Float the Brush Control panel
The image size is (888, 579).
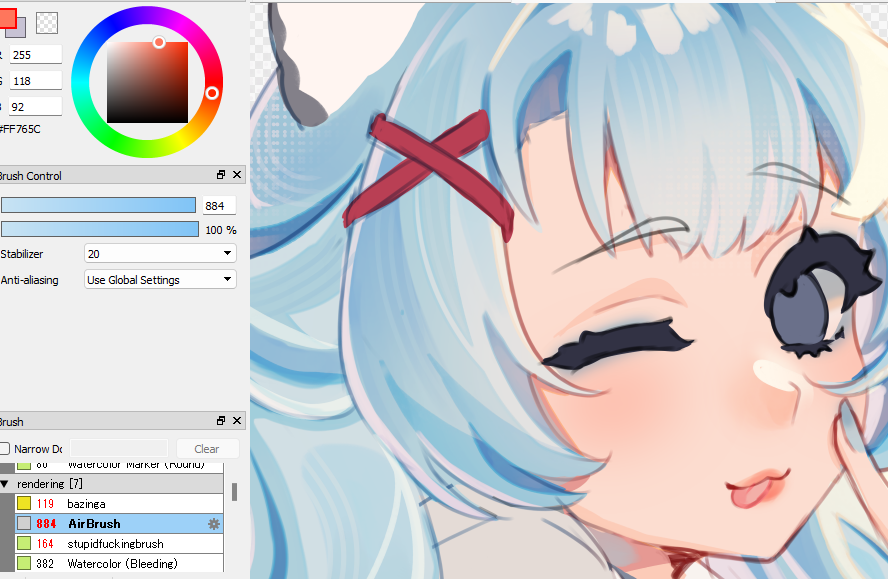221,175
